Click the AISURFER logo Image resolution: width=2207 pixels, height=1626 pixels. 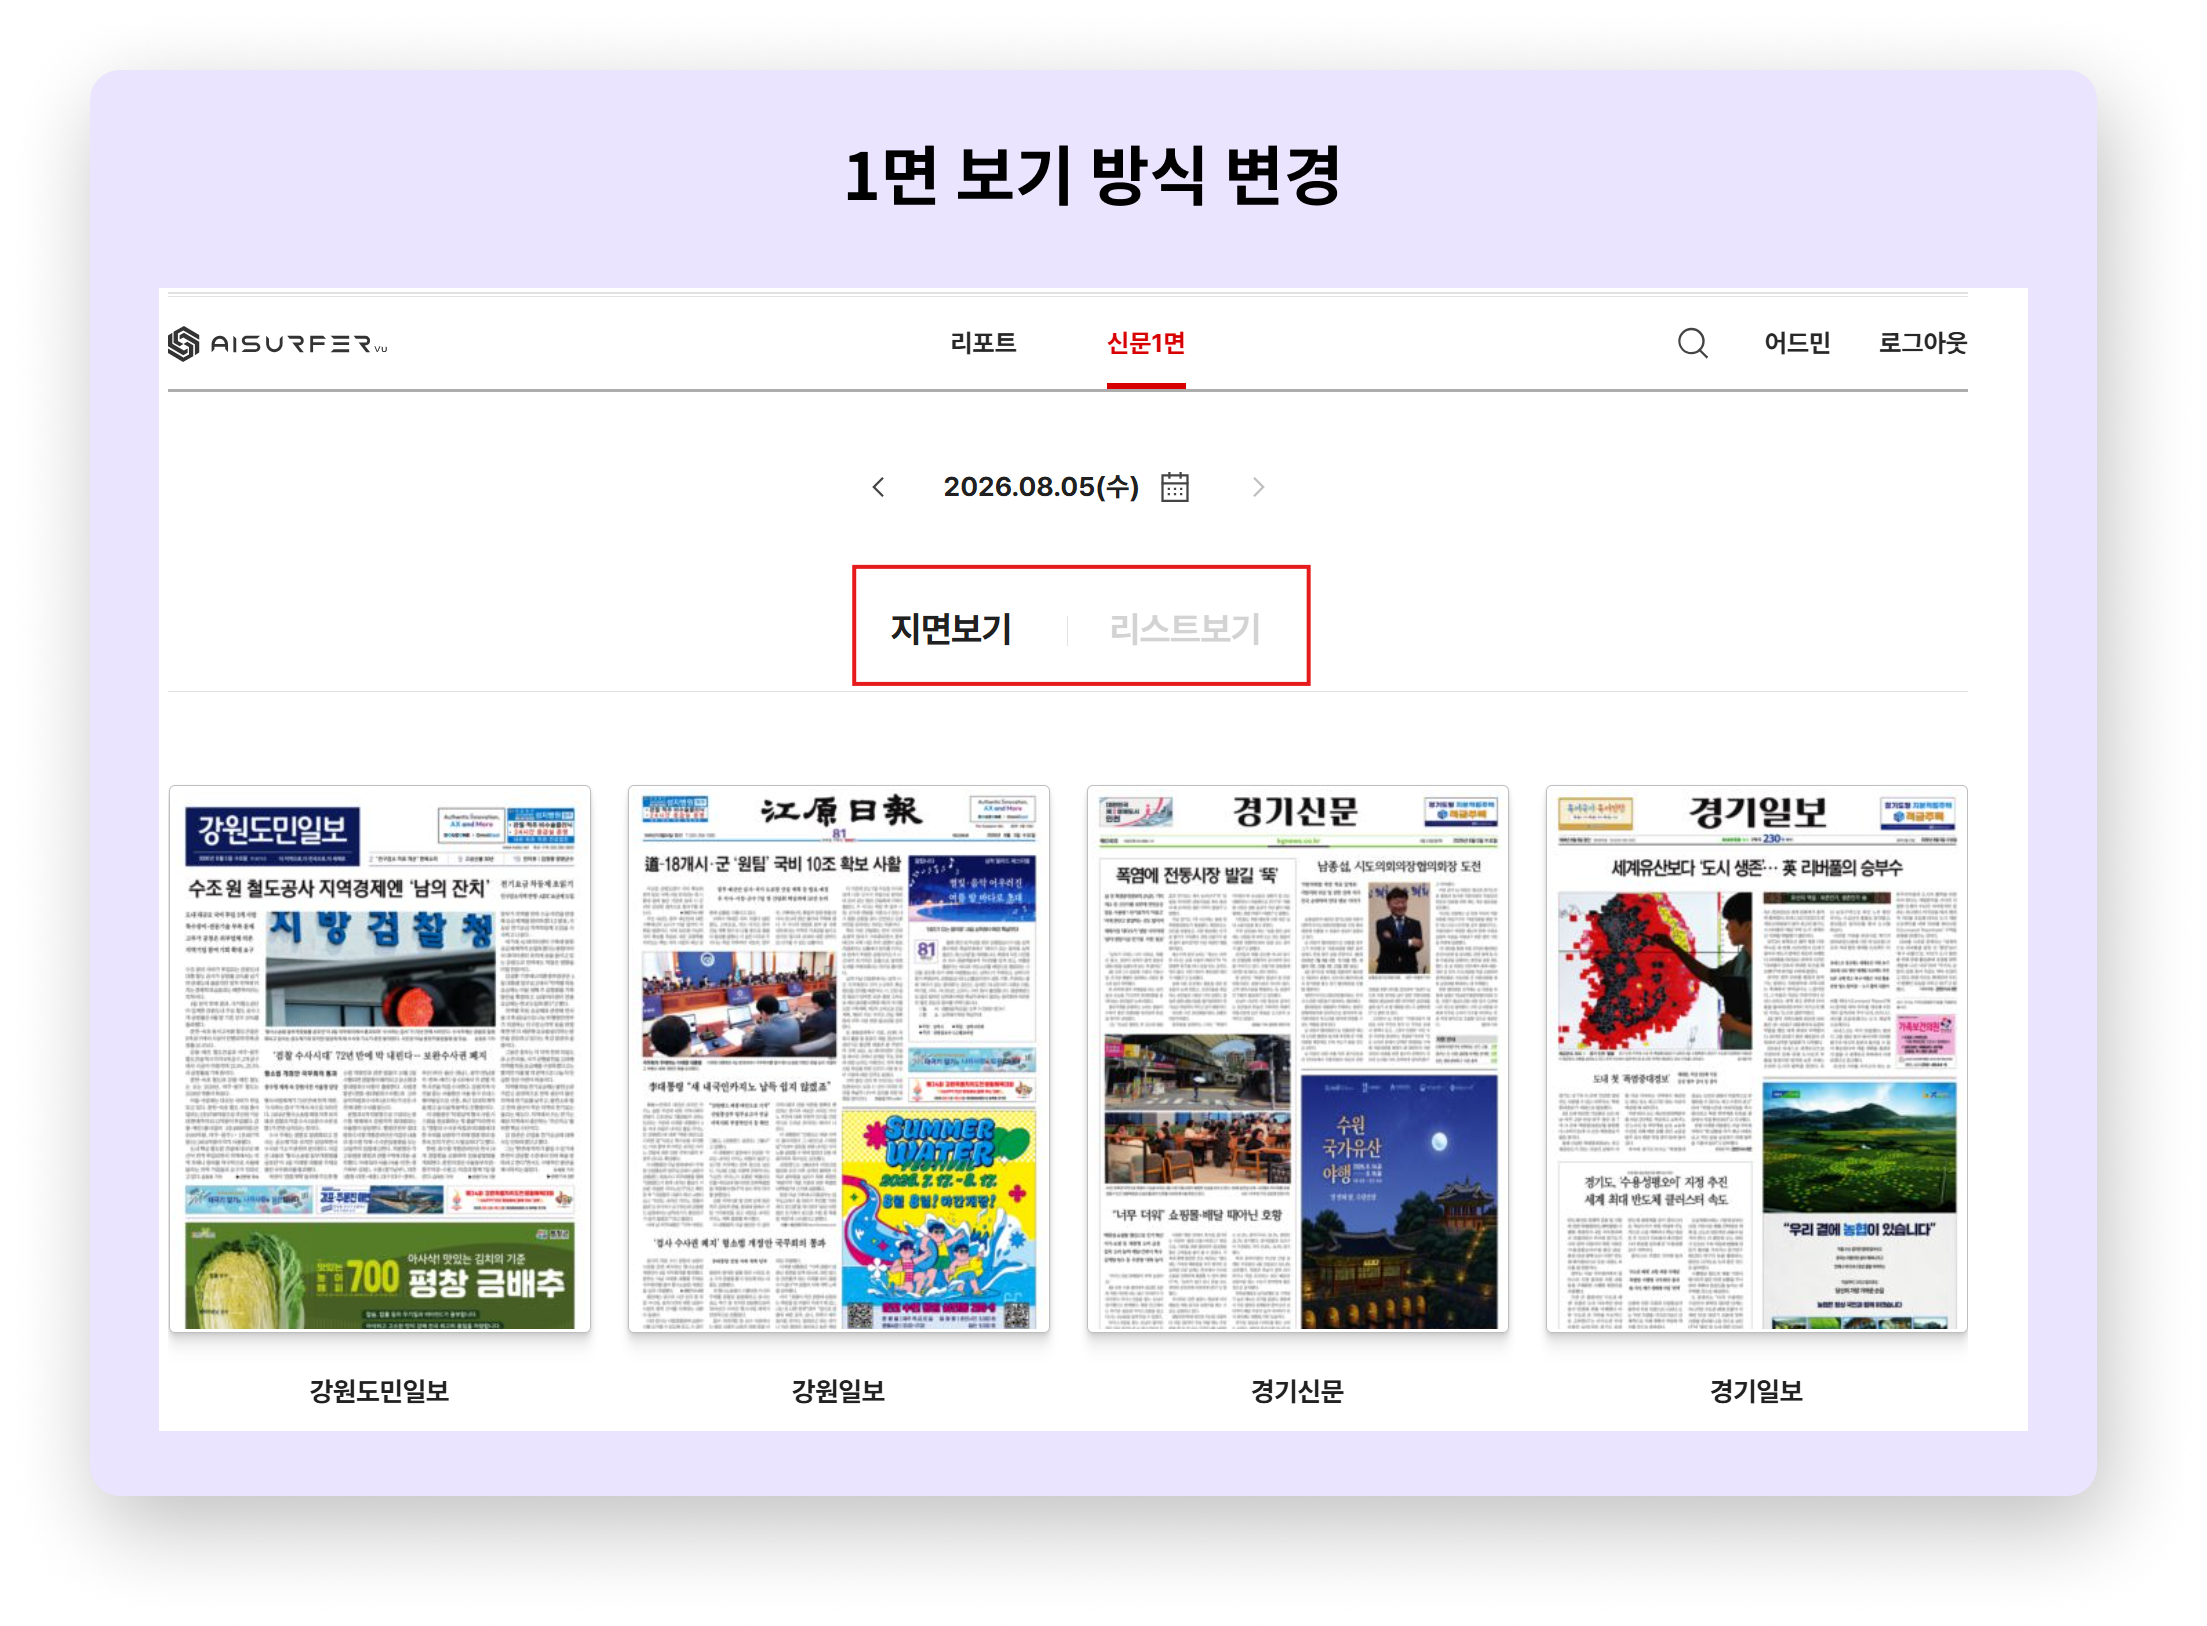click(277, 344)
